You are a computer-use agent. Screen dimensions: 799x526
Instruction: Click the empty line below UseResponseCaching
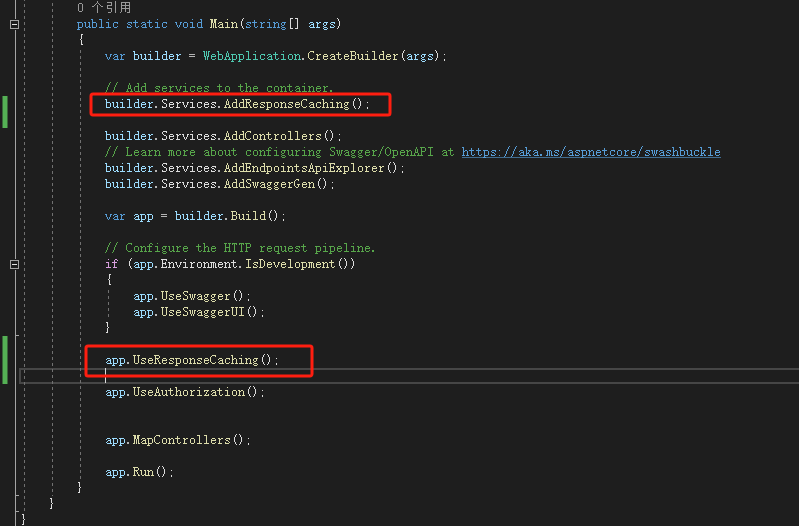pyautogui.click(x=300, y=376)
